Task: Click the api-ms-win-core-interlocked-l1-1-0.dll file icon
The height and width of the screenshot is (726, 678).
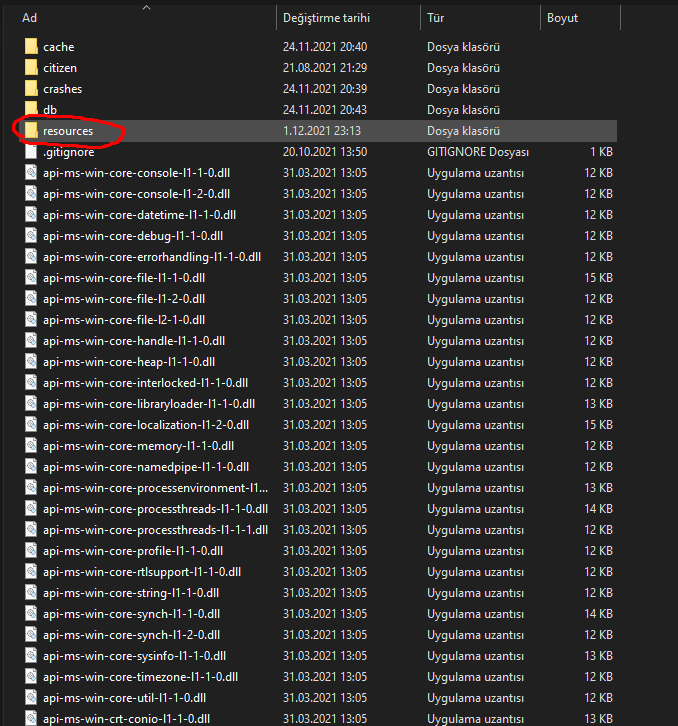Action: pos(31,382)
